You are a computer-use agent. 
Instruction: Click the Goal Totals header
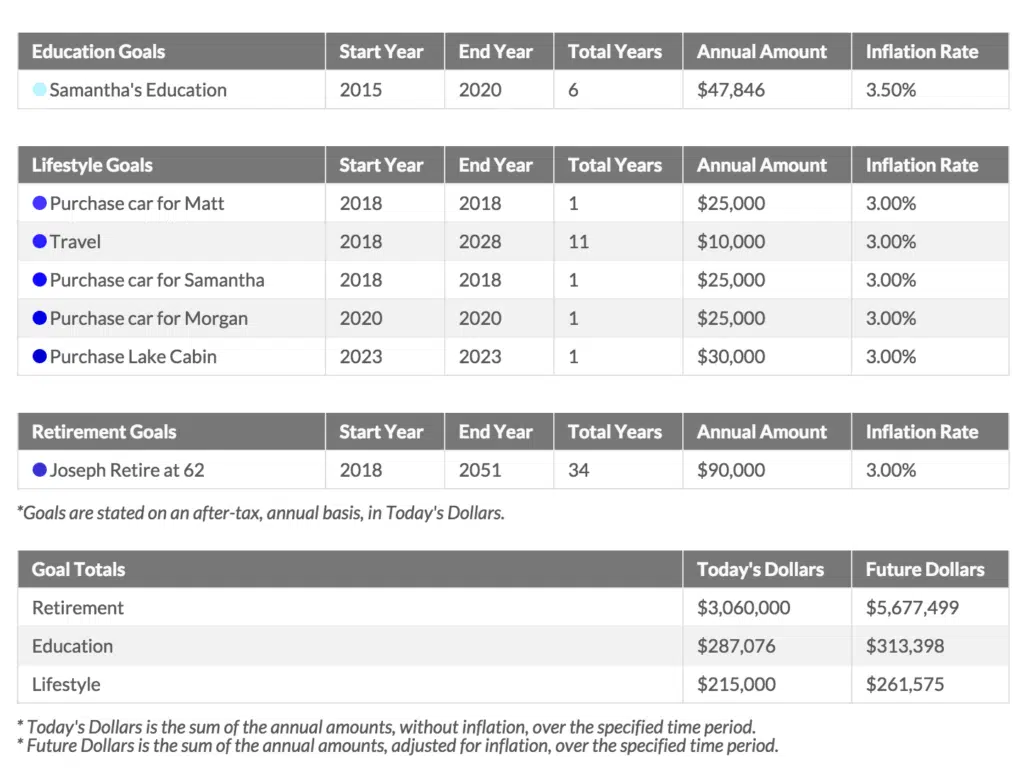tap(78, 570)
